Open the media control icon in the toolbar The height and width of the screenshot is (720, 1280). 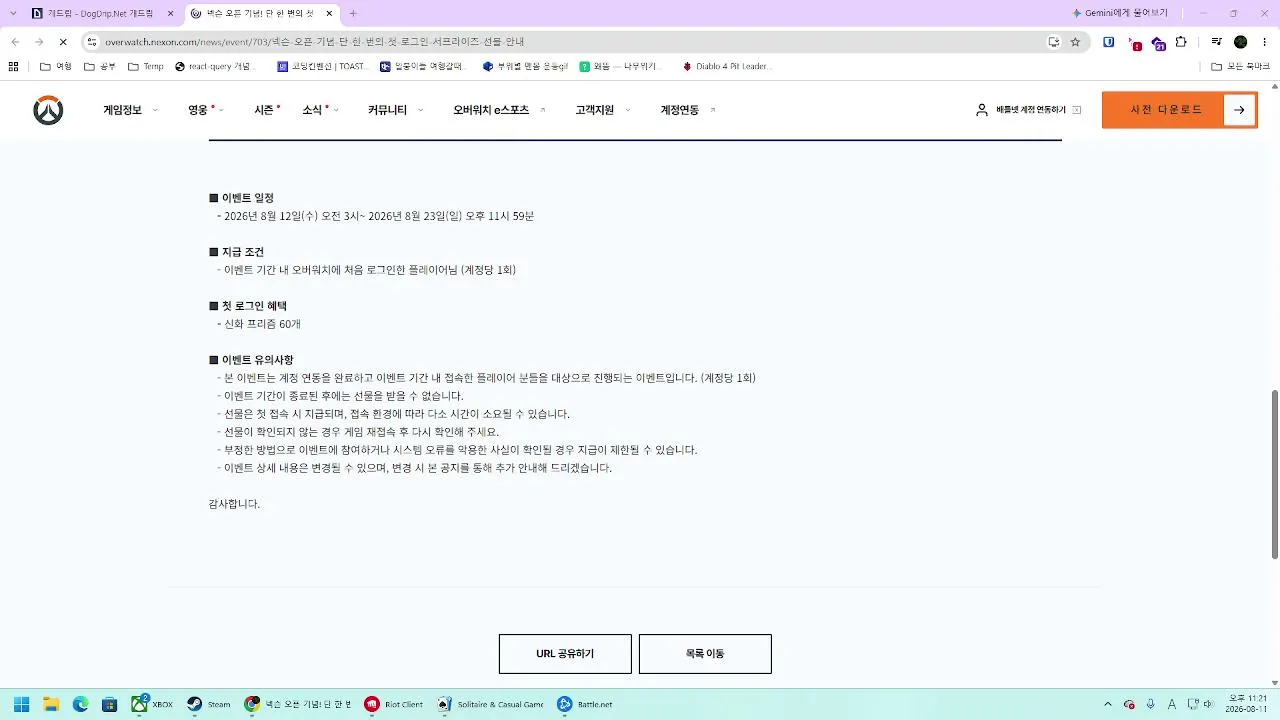1216,42
